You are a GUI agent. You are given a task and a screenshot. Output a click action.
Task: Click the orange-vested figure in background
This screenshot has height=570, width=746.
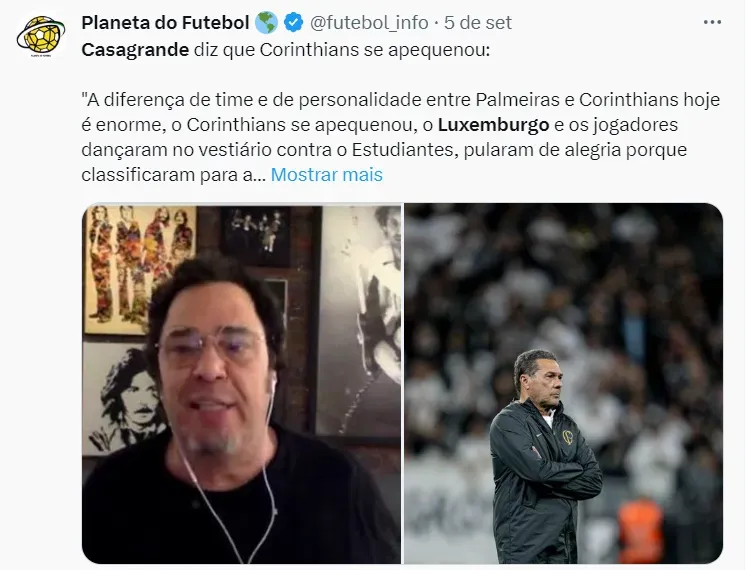(640, 531)
